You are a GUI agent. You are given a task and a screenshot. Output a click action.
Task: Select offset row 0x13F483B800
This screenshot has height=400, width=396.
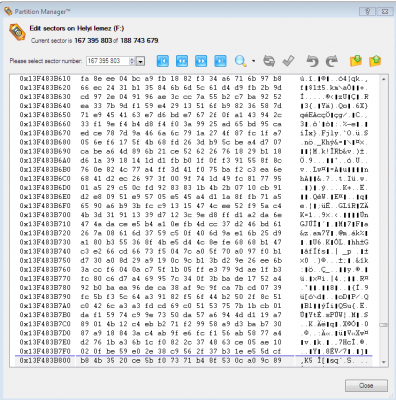tap(45, 360)
